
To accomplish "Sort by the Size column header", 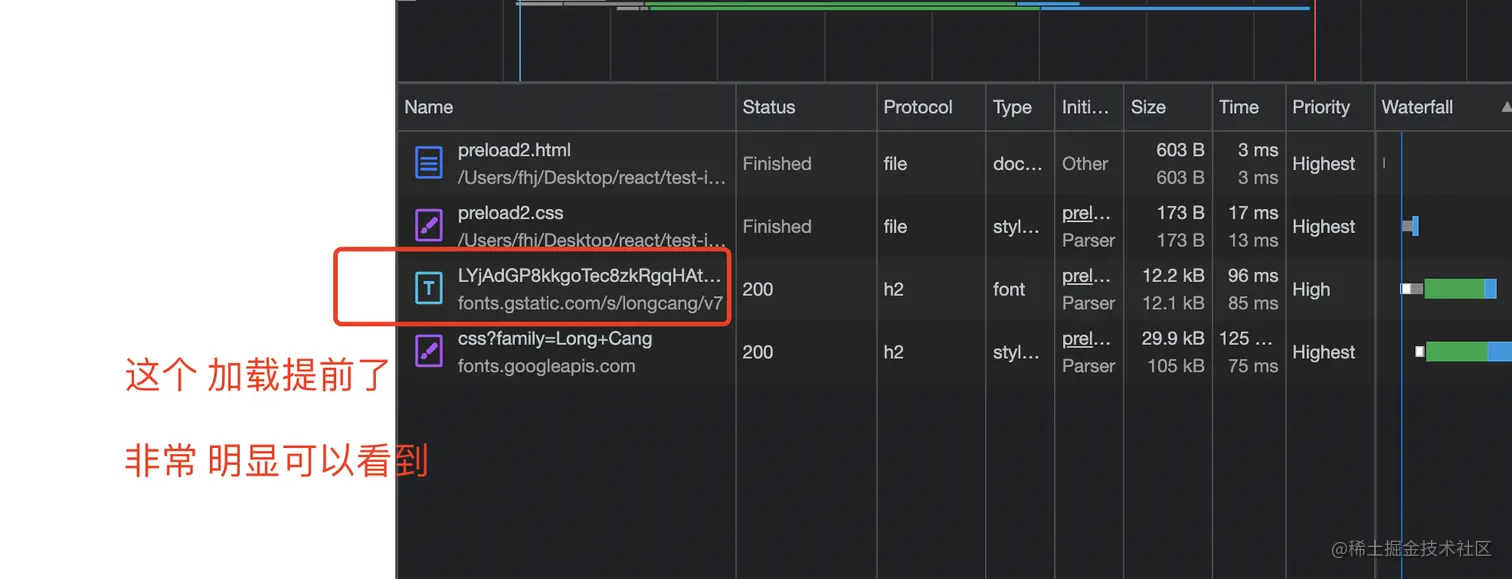I will tap(1148, 107).
